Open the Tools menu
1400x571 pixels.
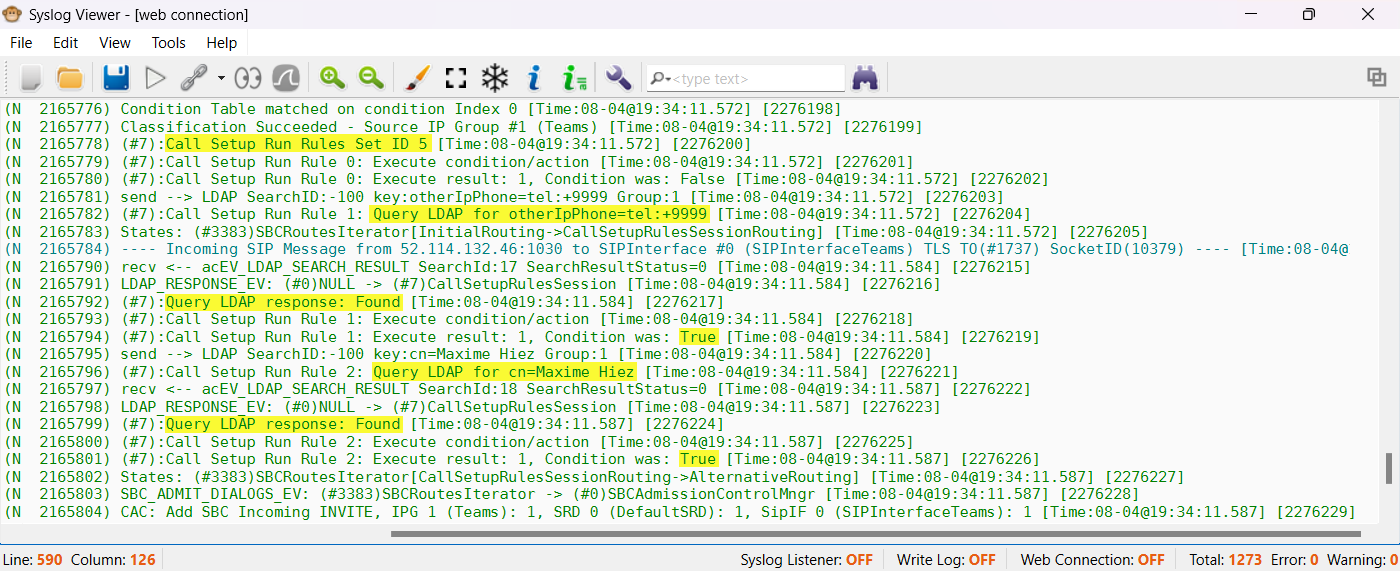tap(168, 43)
